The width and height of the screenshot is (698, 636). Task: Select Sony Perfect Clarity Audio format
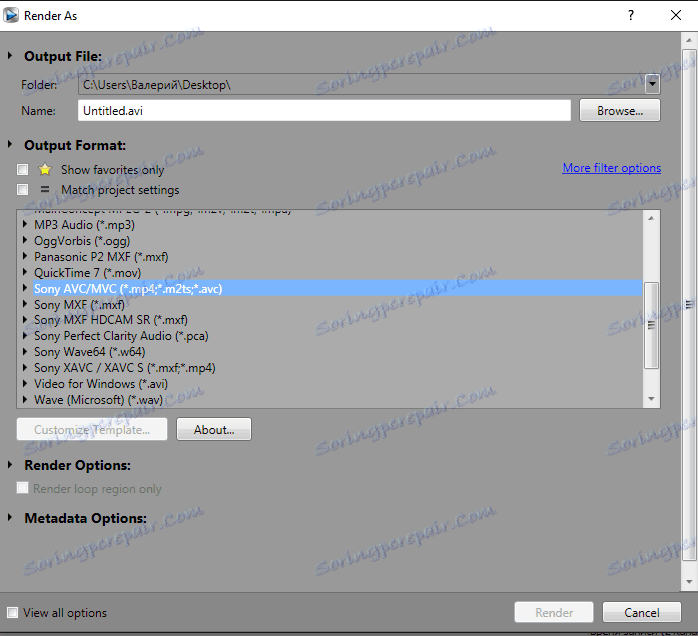tap(122, 336)
